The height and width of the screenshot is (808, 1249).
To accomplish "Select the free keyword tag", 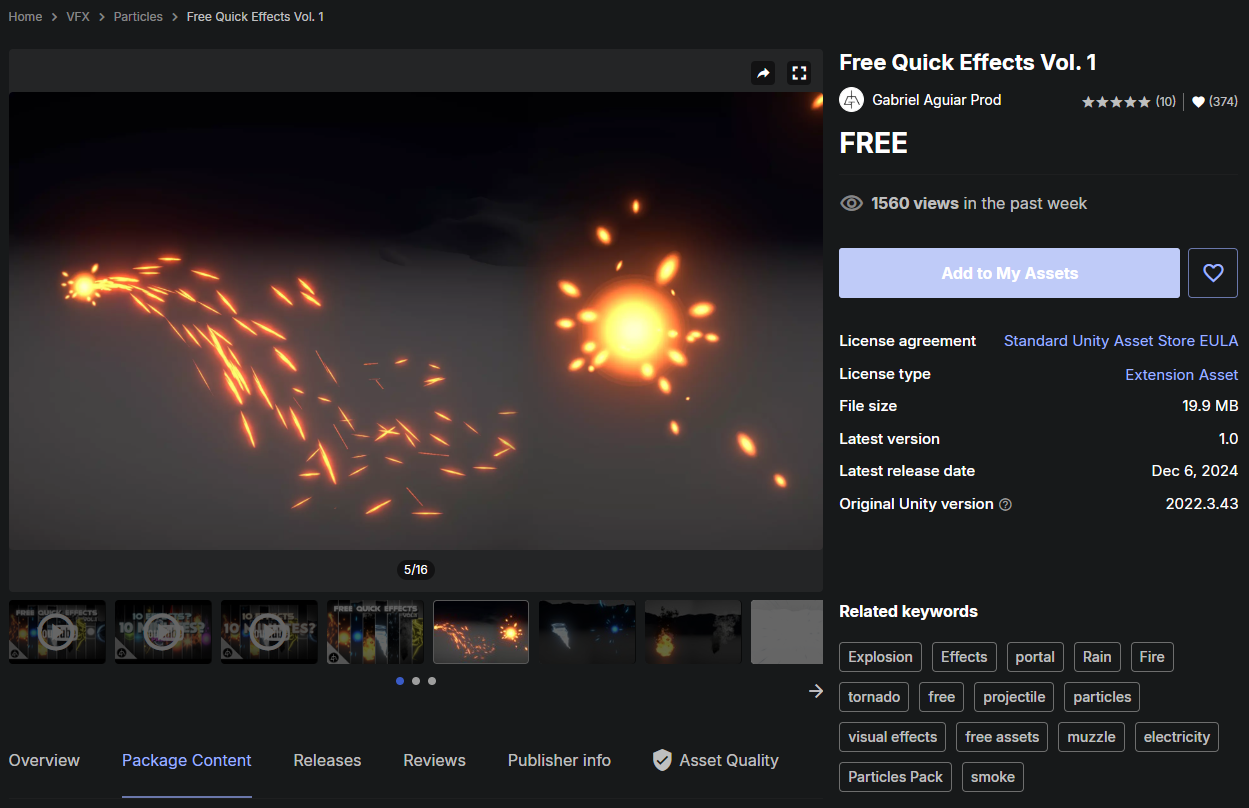I will pos(942,697).
